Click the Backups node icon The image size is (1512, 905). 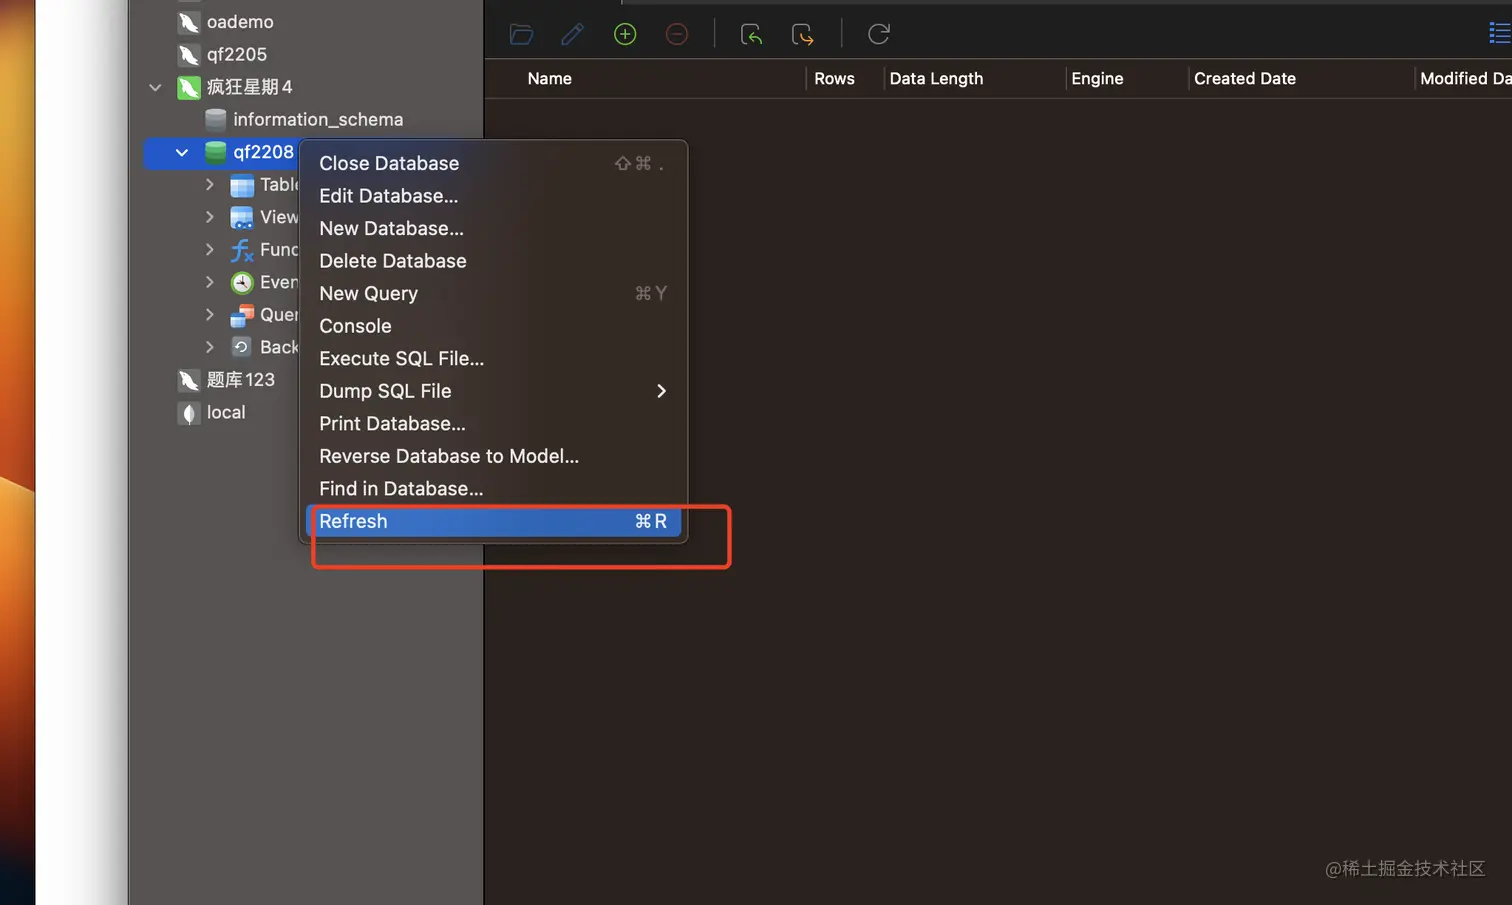242,347
